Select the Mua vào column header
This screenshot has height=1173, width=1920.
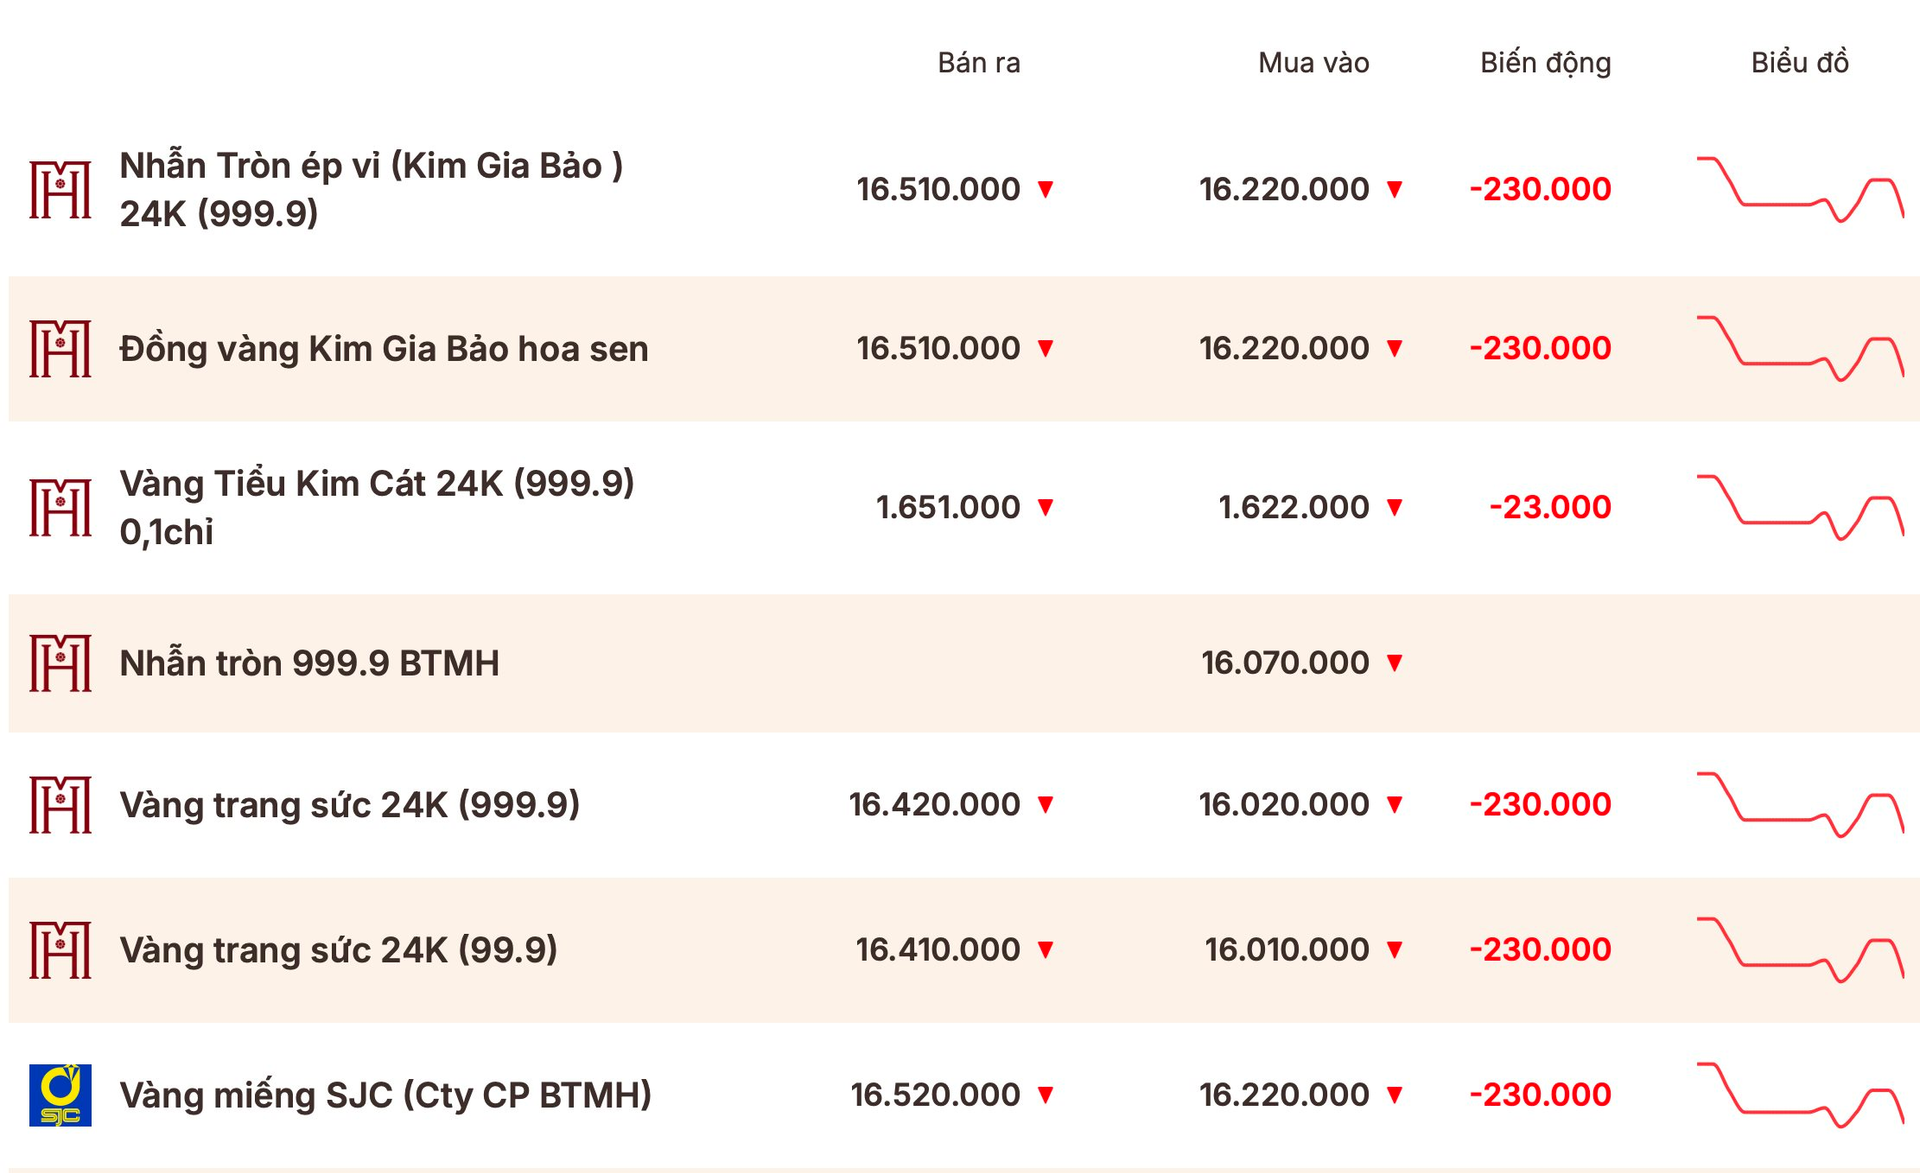pos(1314,63)
